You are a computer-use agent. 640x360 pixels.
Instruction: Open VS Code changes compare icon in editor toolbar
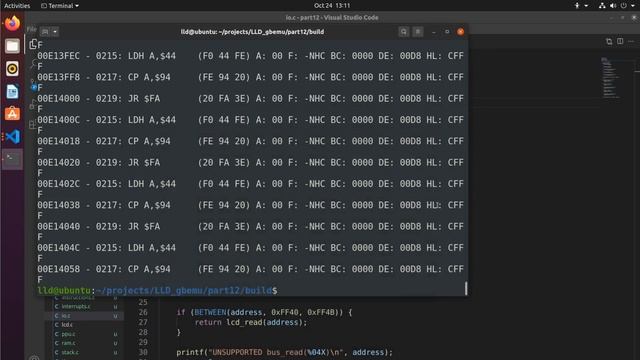coord(609,41)
